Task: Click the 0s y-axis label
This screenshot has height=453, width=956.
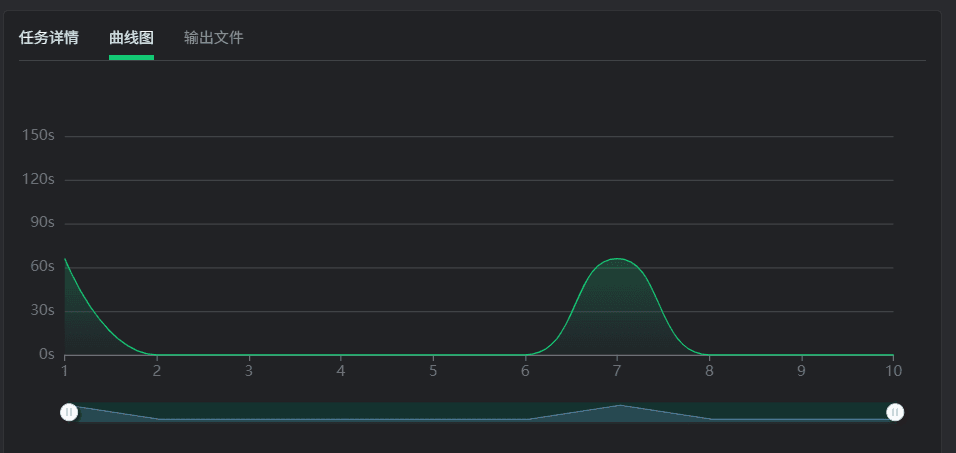Action: [x=47, y=354]
